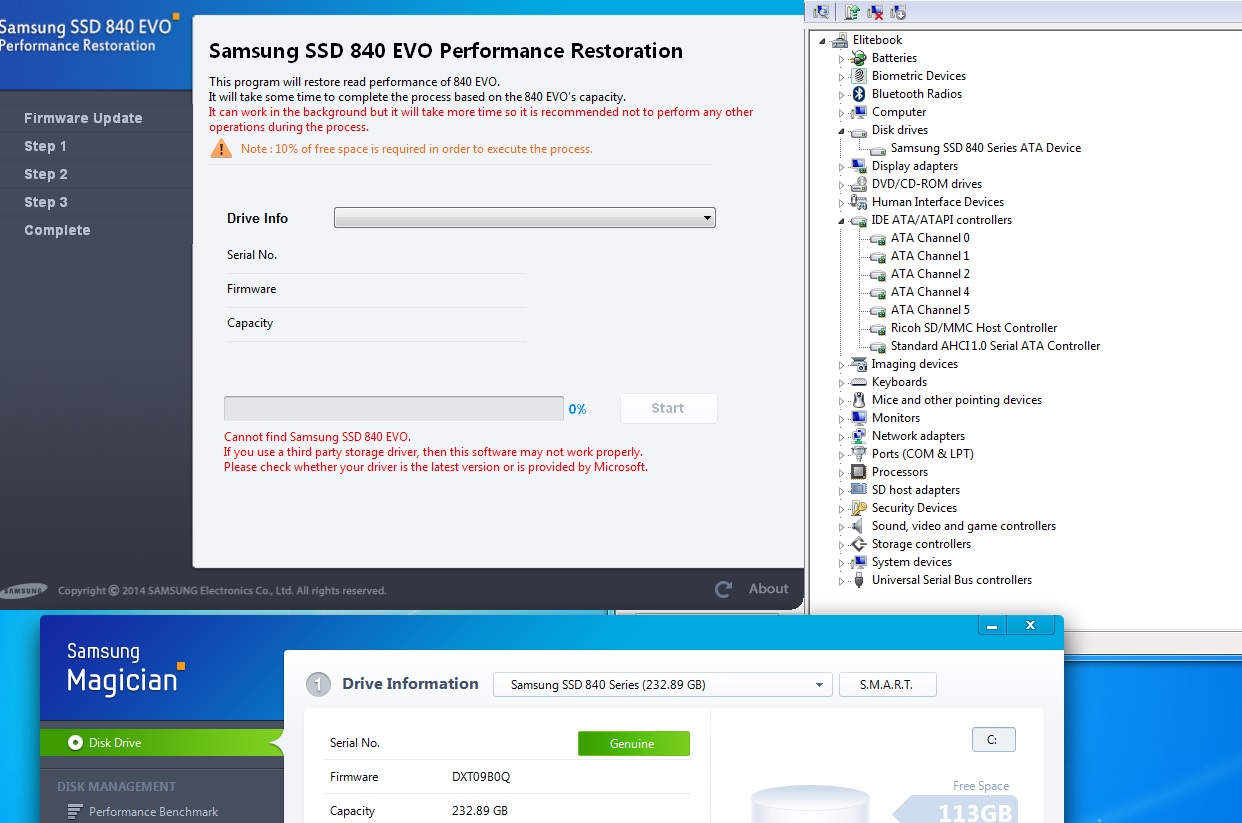Click the Sound, video and game controllers icon
This screenshot has width=1242, height=823.
click(x=858, y=526)
